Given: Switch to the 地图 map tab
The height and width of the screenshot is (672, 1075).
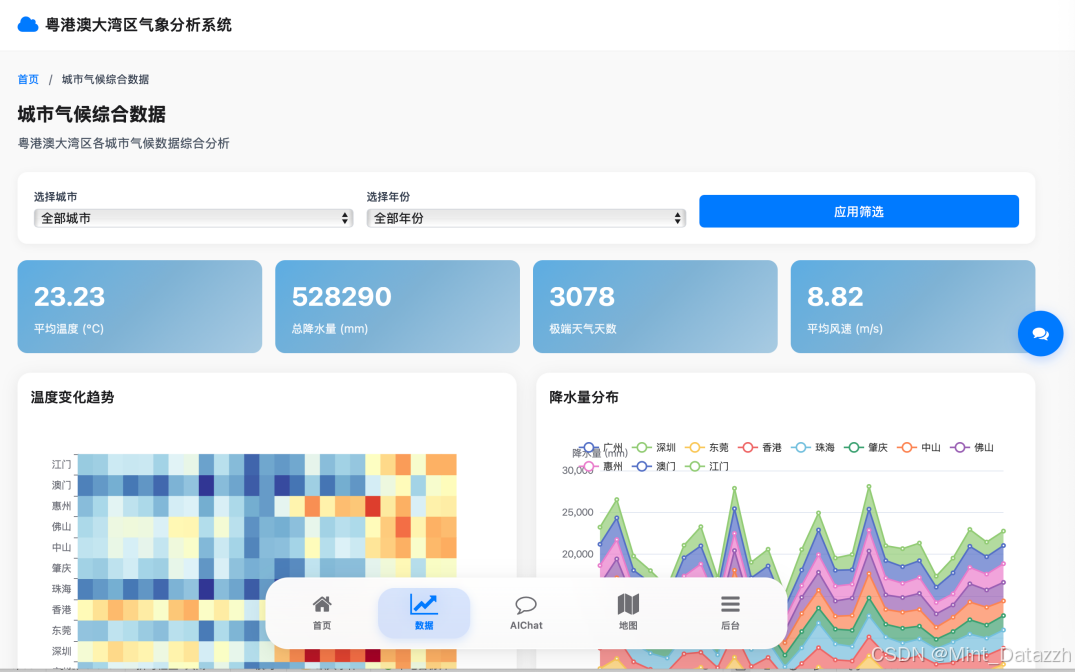Looking at the screenshot, I should tap(628, 613).
